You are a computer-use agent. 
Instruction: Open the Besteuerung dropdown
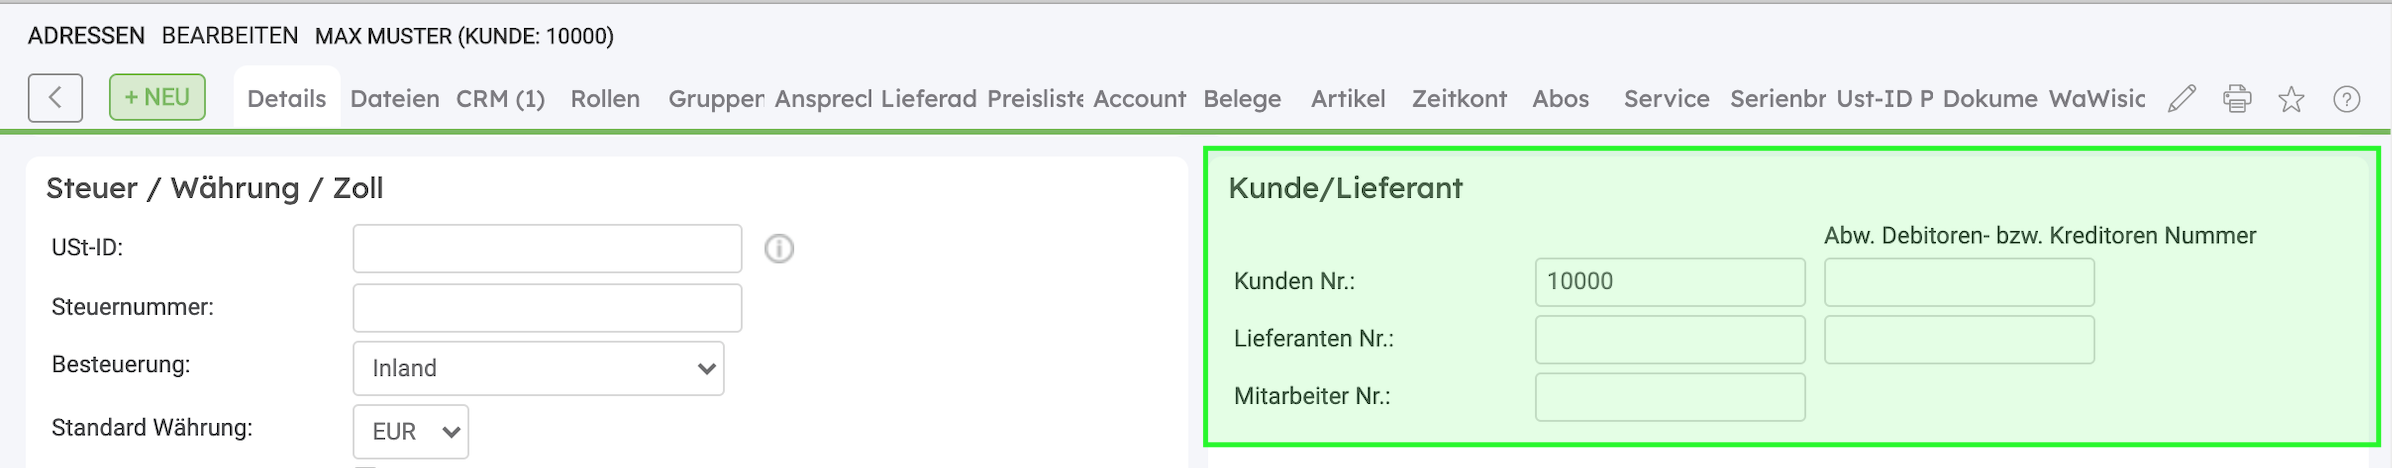click(x=538, y=368)
